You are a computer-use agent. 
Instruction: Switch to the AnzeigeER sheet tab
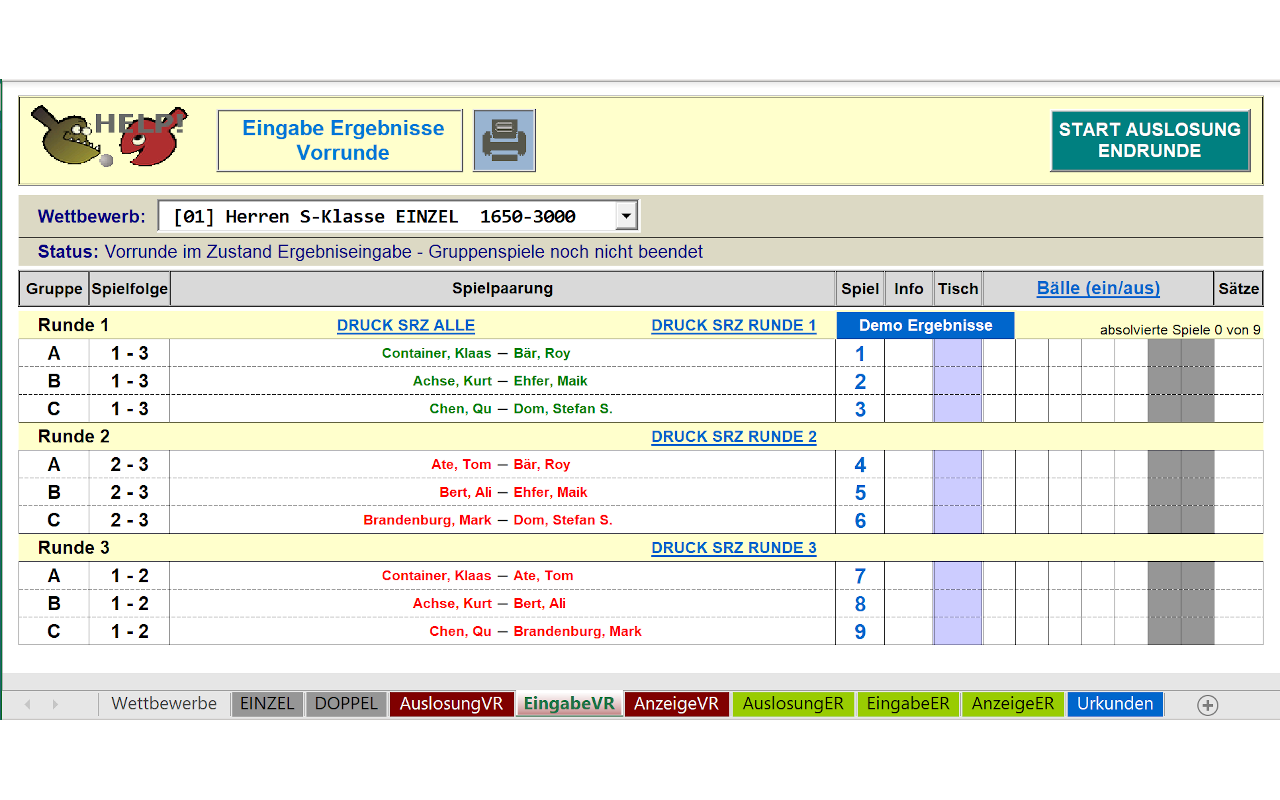pos(1012,704)
